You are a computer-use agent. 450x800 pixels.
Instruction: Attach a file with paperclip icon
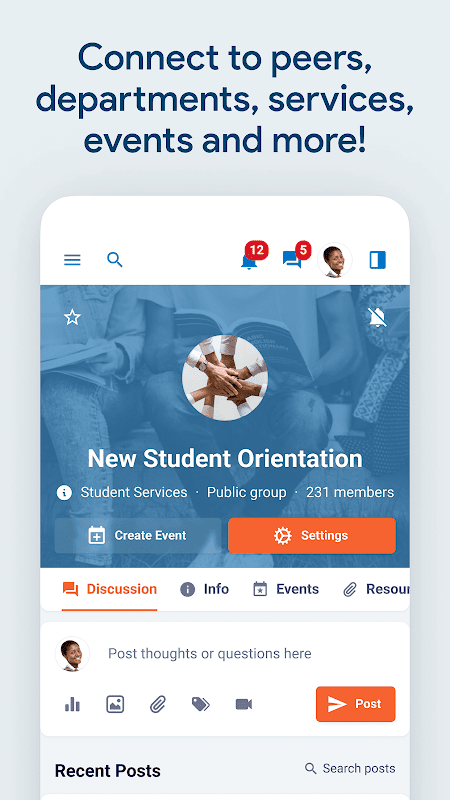click(x=158, y=705)
